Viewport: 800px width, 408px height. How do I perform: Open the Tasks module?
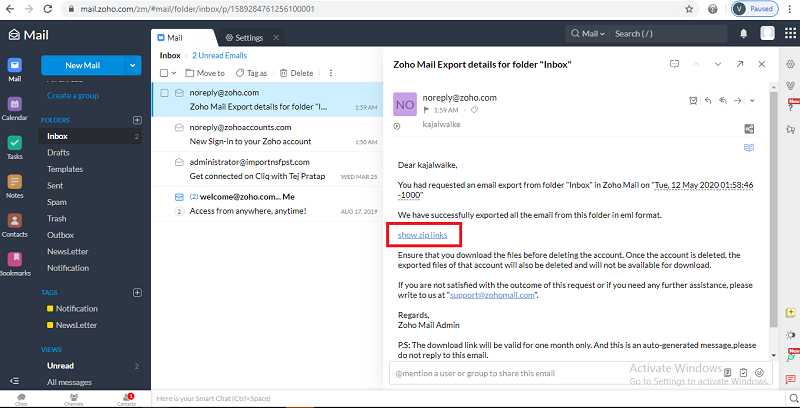pyautogui.click(x=15, y=147)
